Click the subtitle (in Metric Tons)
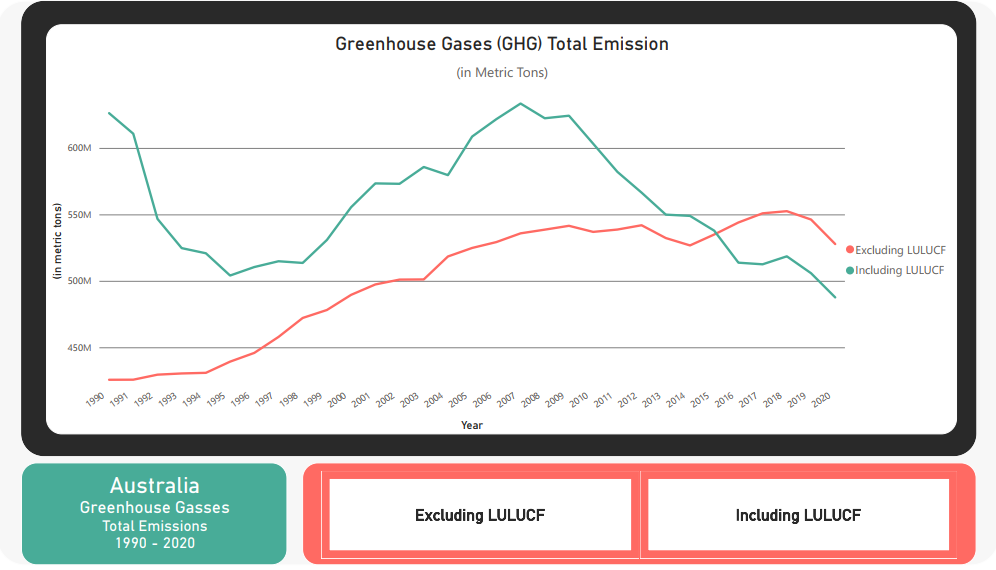The image size is (996, 570). [502, 72]
